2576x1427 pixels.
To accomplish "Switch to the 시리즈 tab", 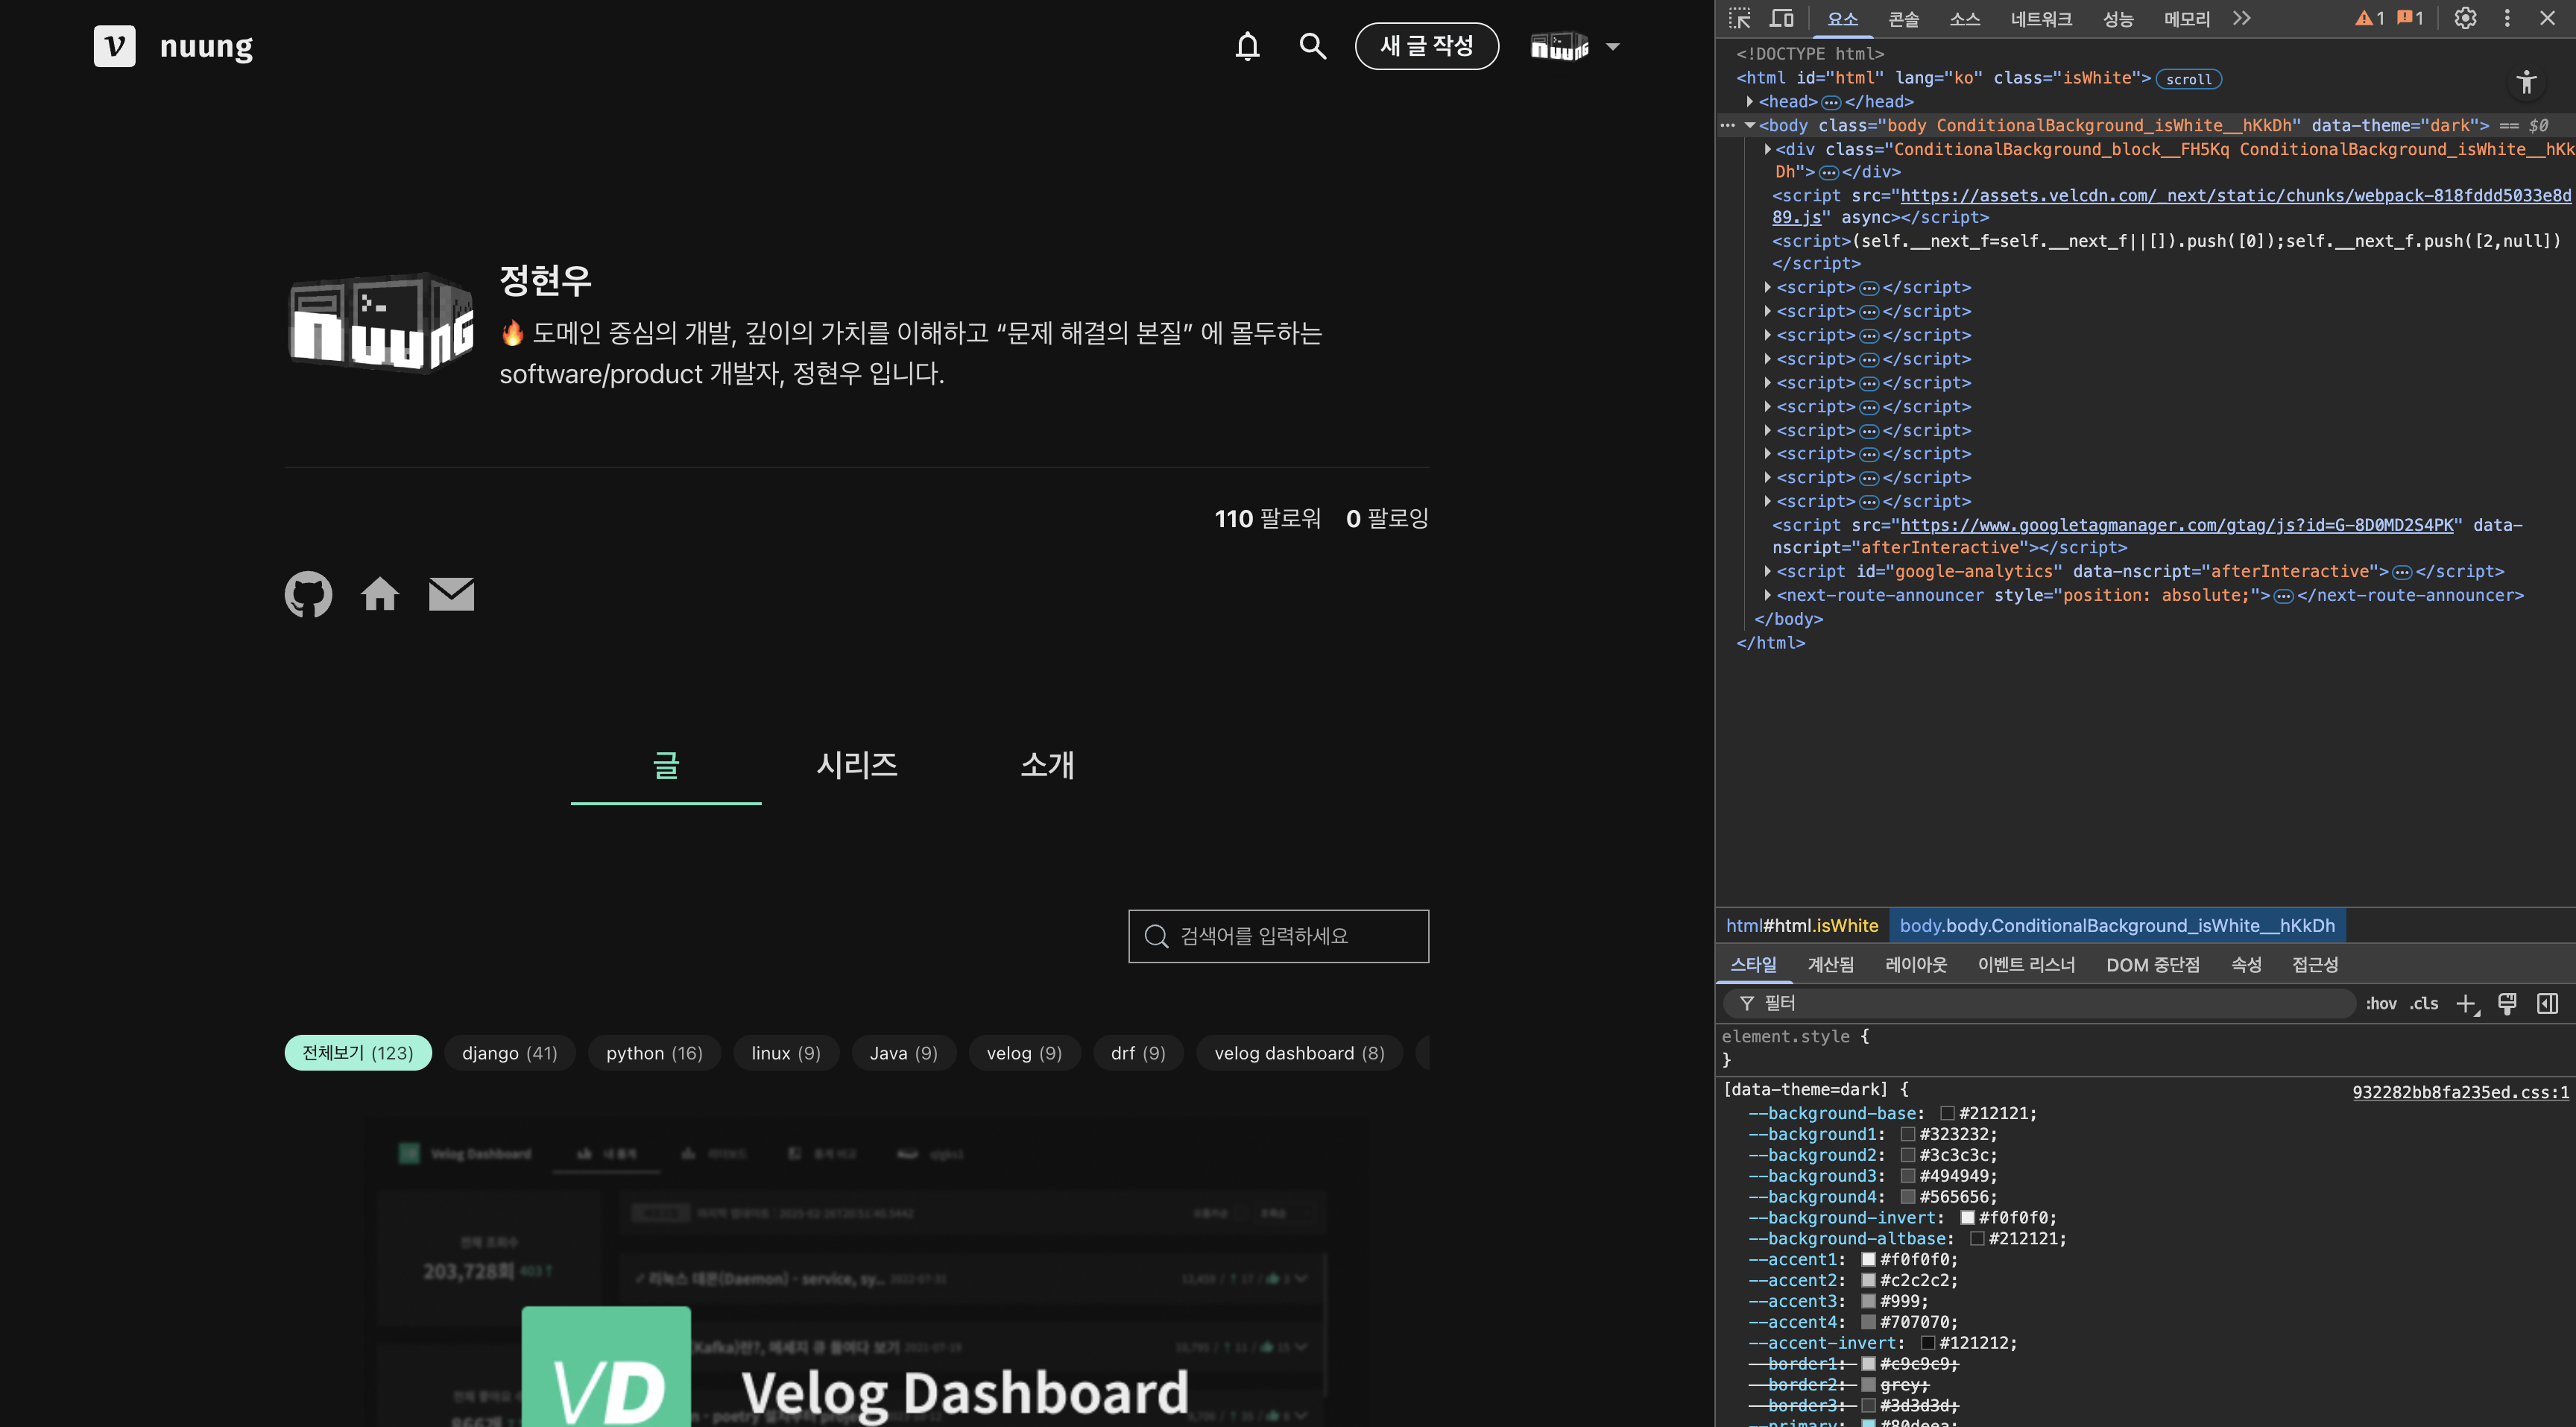I will point(857,765).
